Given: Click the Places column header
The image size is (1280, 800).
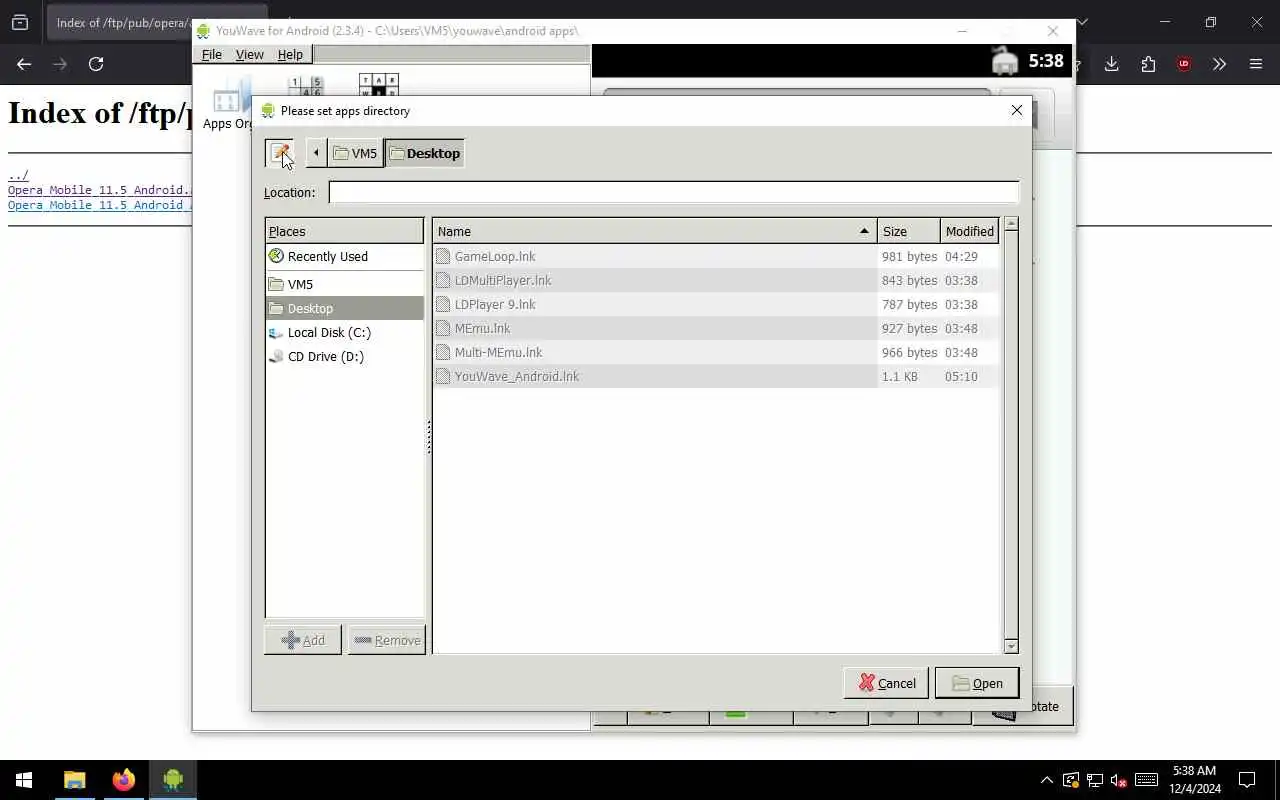Looking at the screenshot, I should 345,231.
